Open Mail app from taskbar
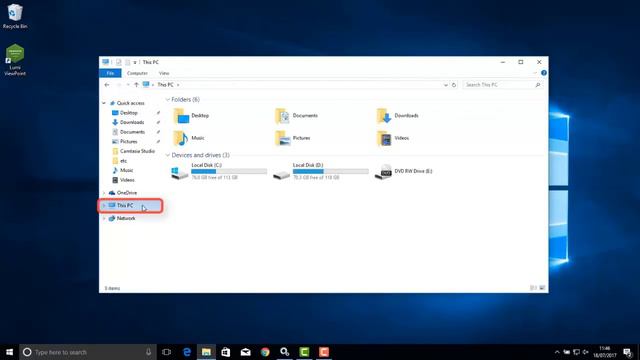The height and width of the screenshot is (360, 640). 245,352
